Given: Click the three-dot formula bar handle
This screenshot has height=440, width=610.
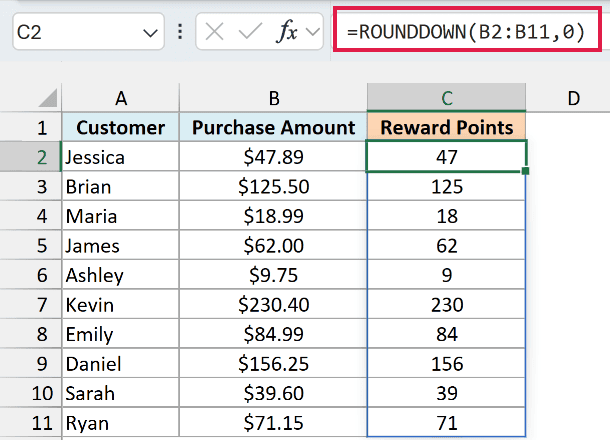Looking at the screenshot, I should (x=180, y=32).
